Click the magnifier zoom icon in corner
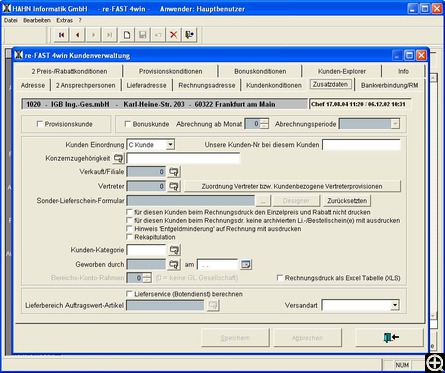The height and width of the screenshot is (373, 445). tap(435, 363)
